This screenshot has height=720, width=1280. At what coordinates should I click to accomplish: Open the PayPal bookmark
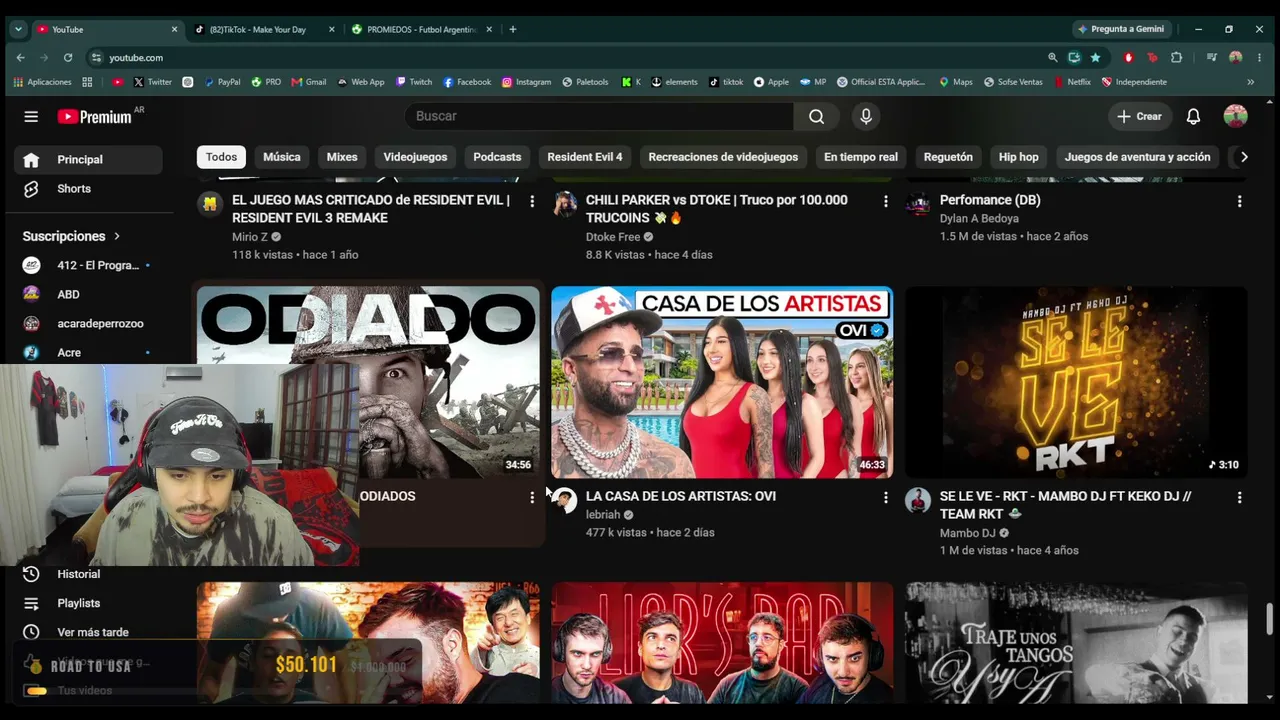(222, 82)
